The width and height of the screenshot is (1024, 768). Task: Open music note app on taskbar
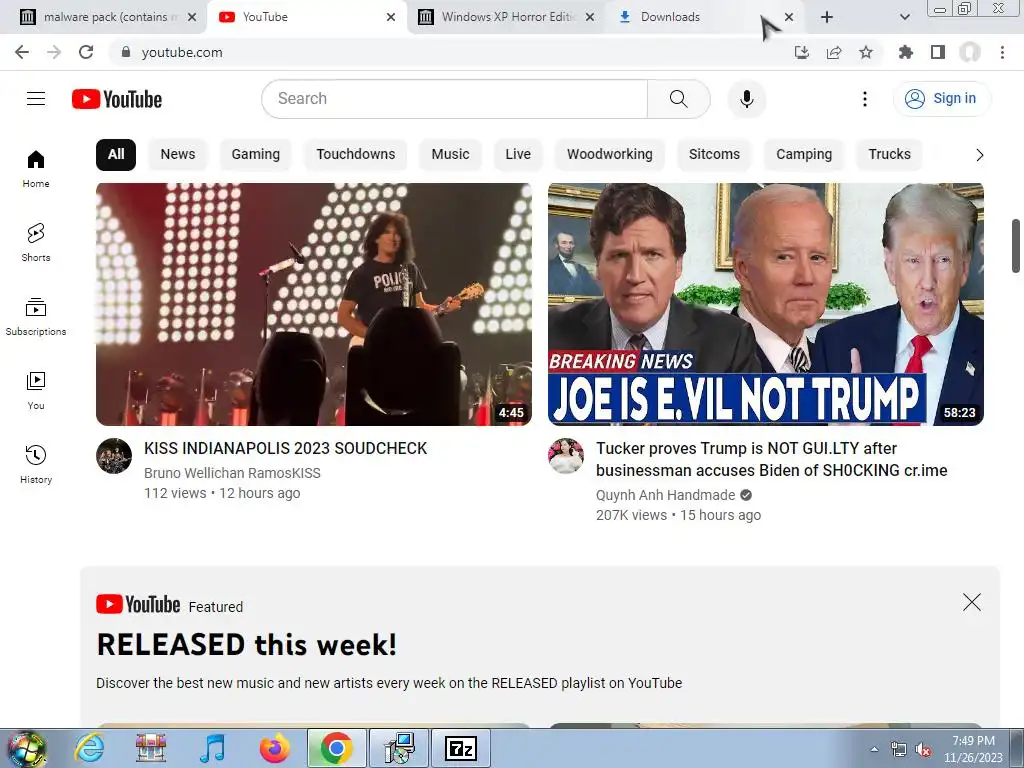[212, 749]
